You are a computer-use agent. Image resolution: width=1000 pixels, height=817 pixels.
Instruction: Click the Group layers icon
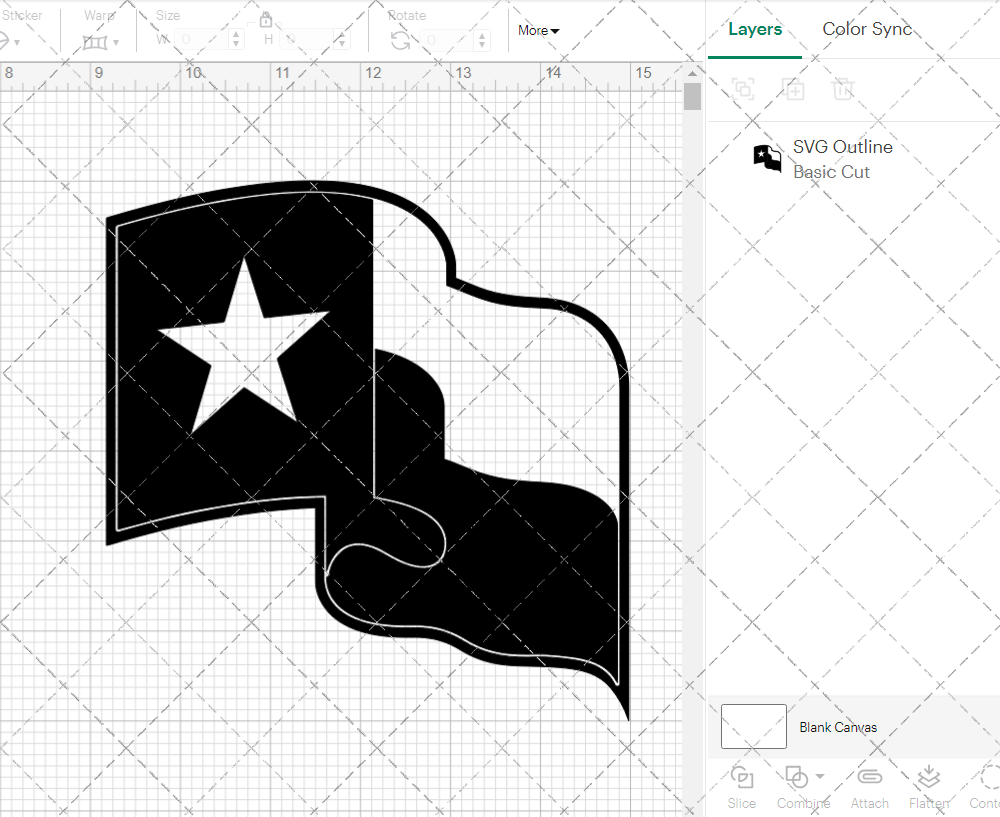743,89
